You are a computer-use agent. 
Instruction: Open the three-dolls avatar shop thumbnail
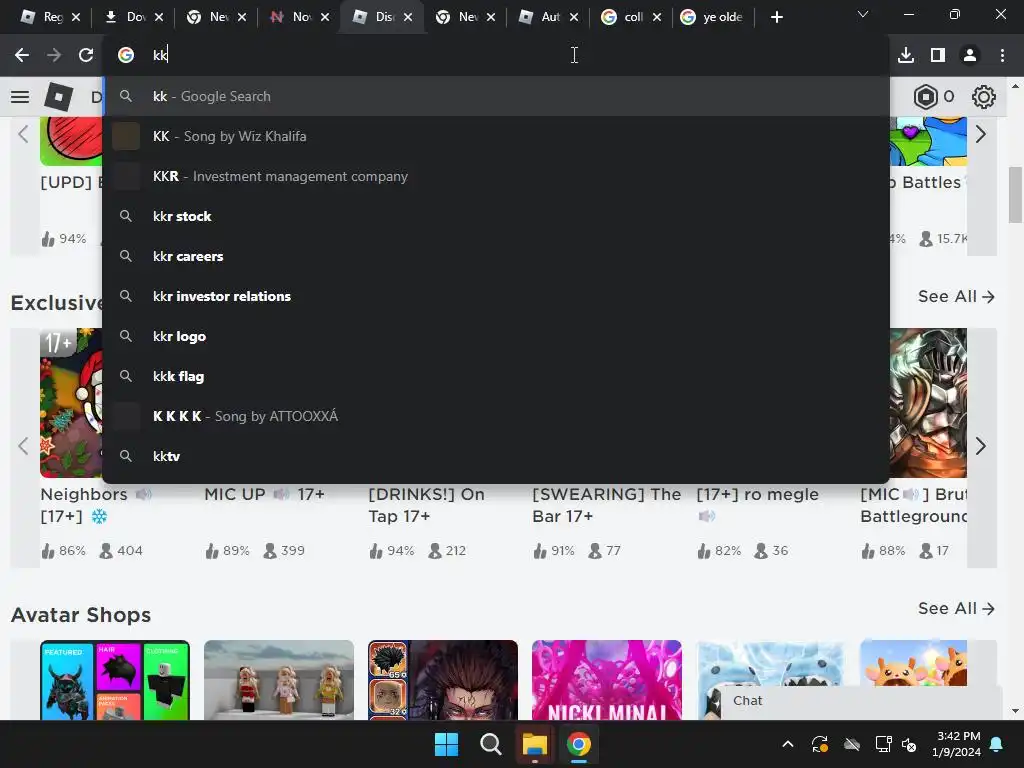click(x=279, y=680)
